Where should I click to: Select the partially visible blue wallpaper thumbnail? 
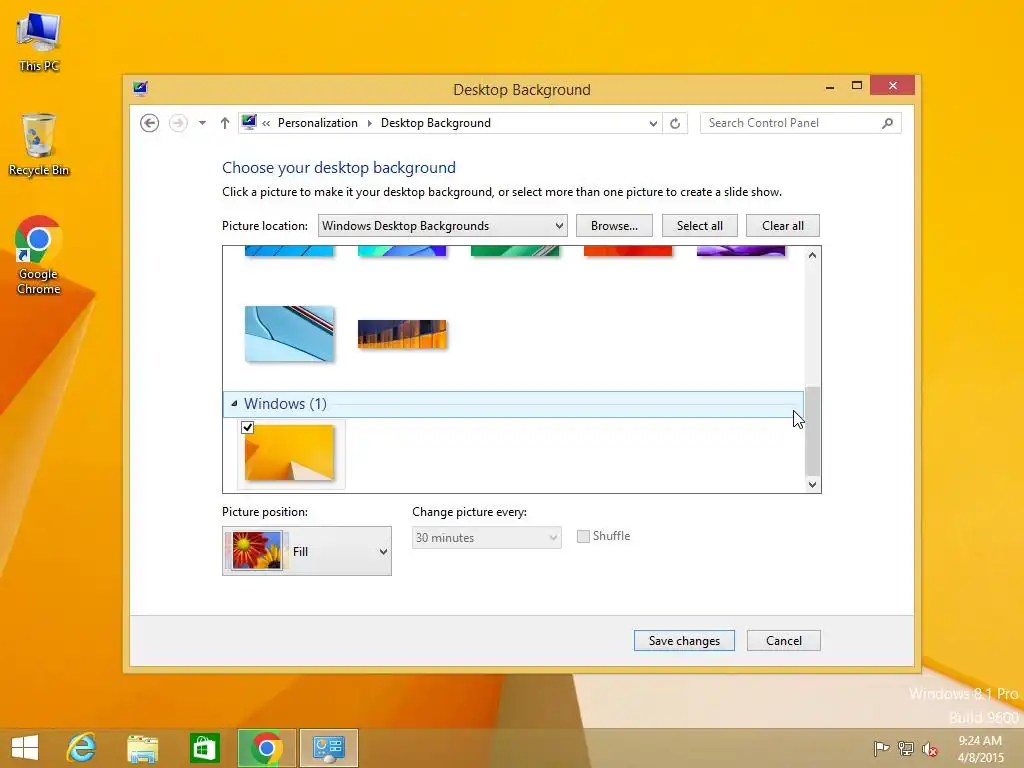click(289, 251)
